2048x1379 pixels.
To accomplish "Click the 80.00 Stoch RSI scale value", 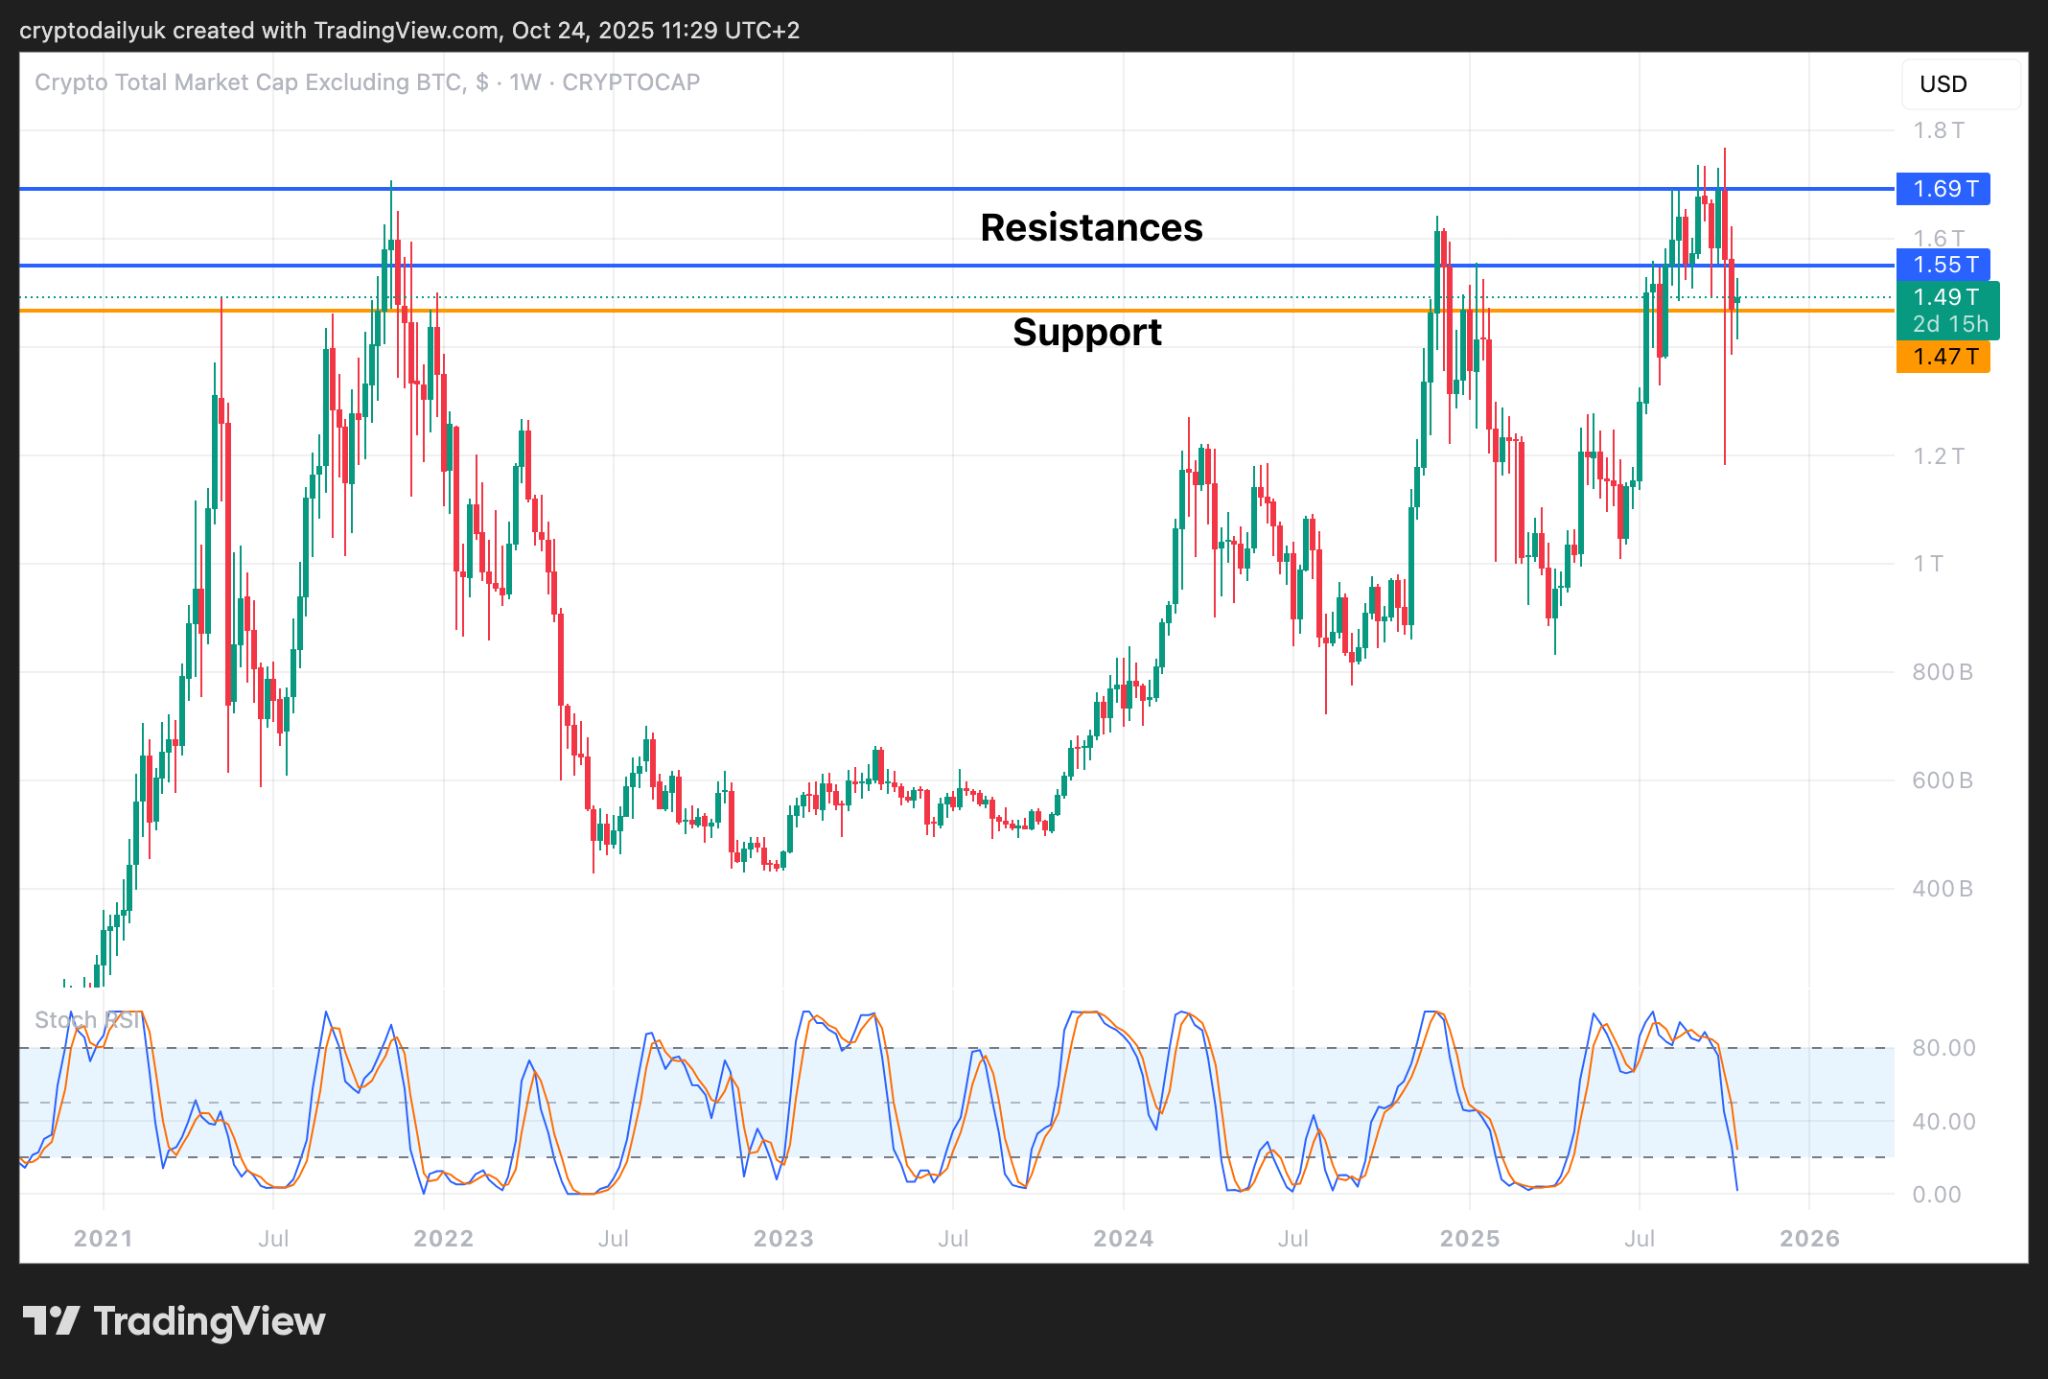I will click(1943, 1048).
